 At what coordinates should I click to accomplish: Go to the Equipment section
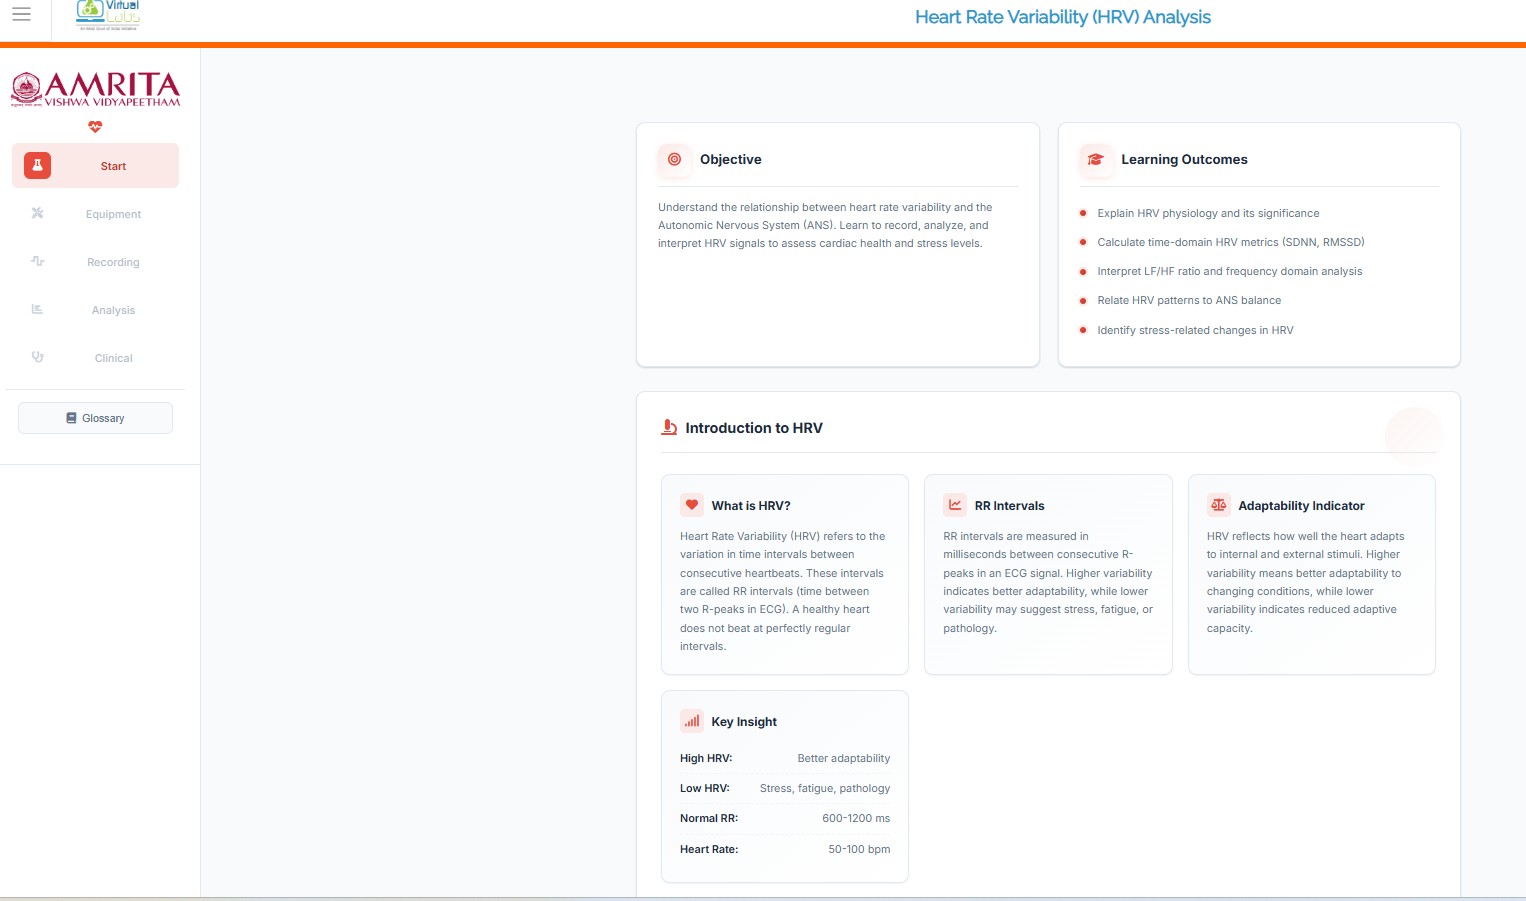pyautogui.click(x=113, y=214)
